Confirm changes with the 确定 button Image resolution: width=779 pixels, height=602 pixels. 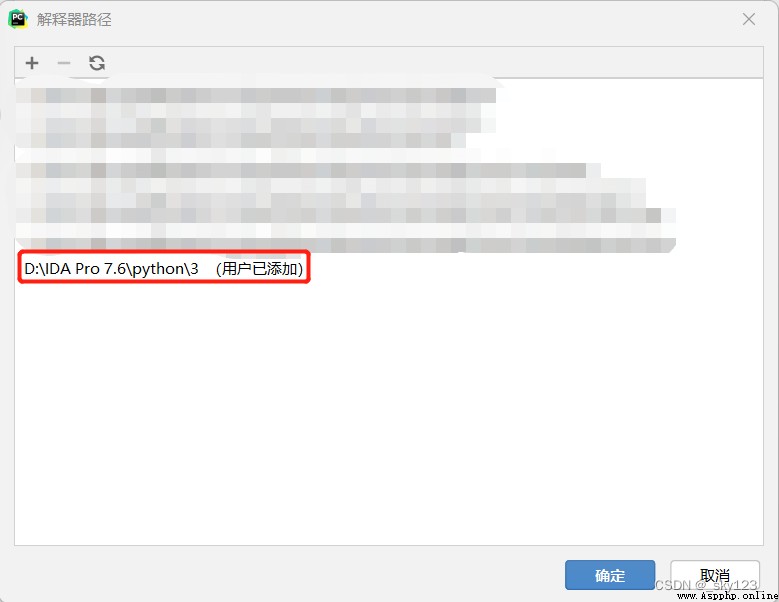tap(610, 575)
